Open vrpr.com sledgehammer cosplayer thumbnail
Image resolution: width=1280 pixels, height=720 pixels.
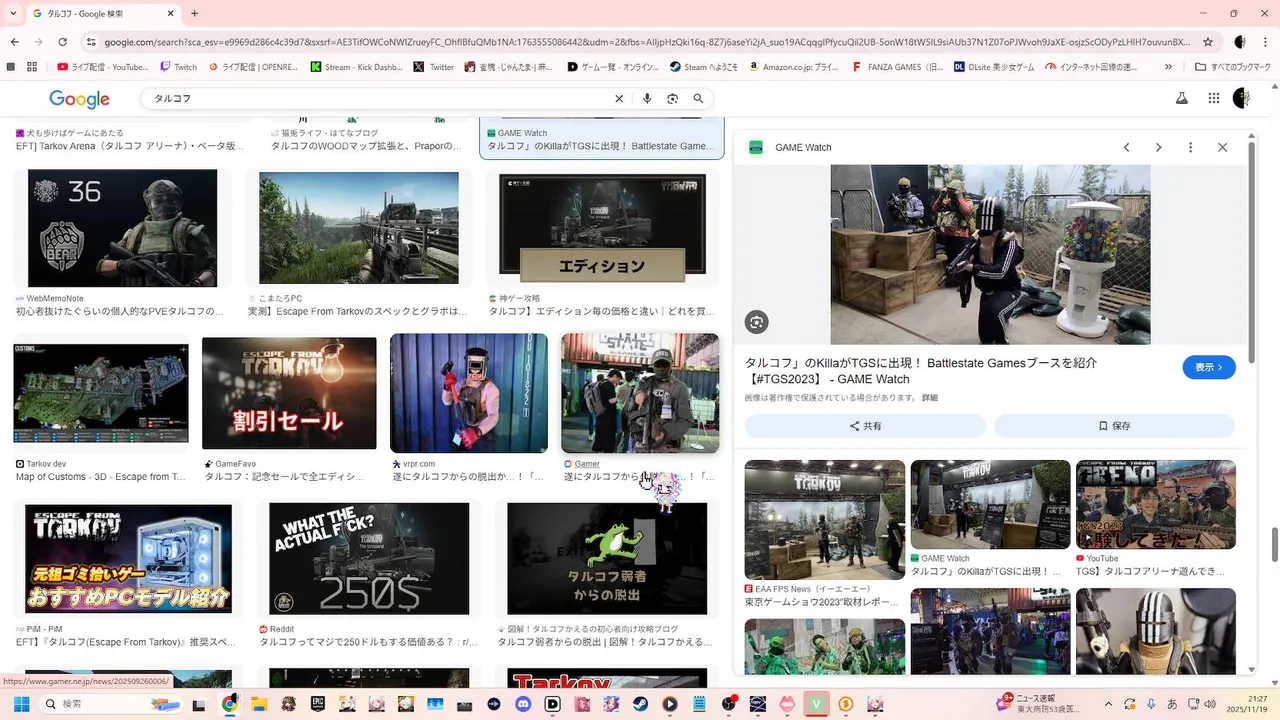469,393
